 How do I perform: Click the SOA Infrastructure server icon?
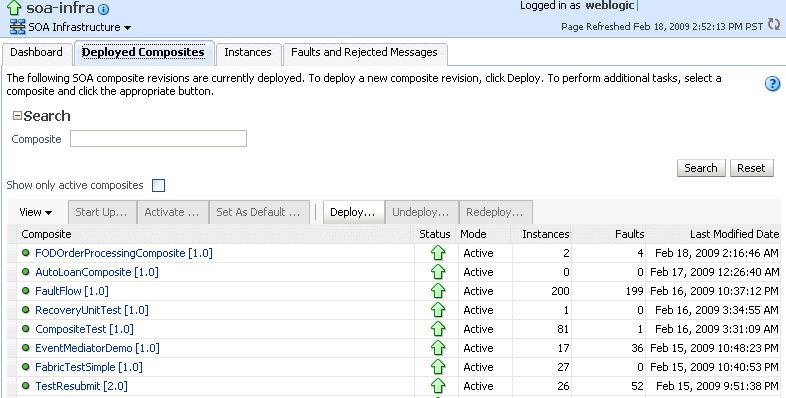18,27
